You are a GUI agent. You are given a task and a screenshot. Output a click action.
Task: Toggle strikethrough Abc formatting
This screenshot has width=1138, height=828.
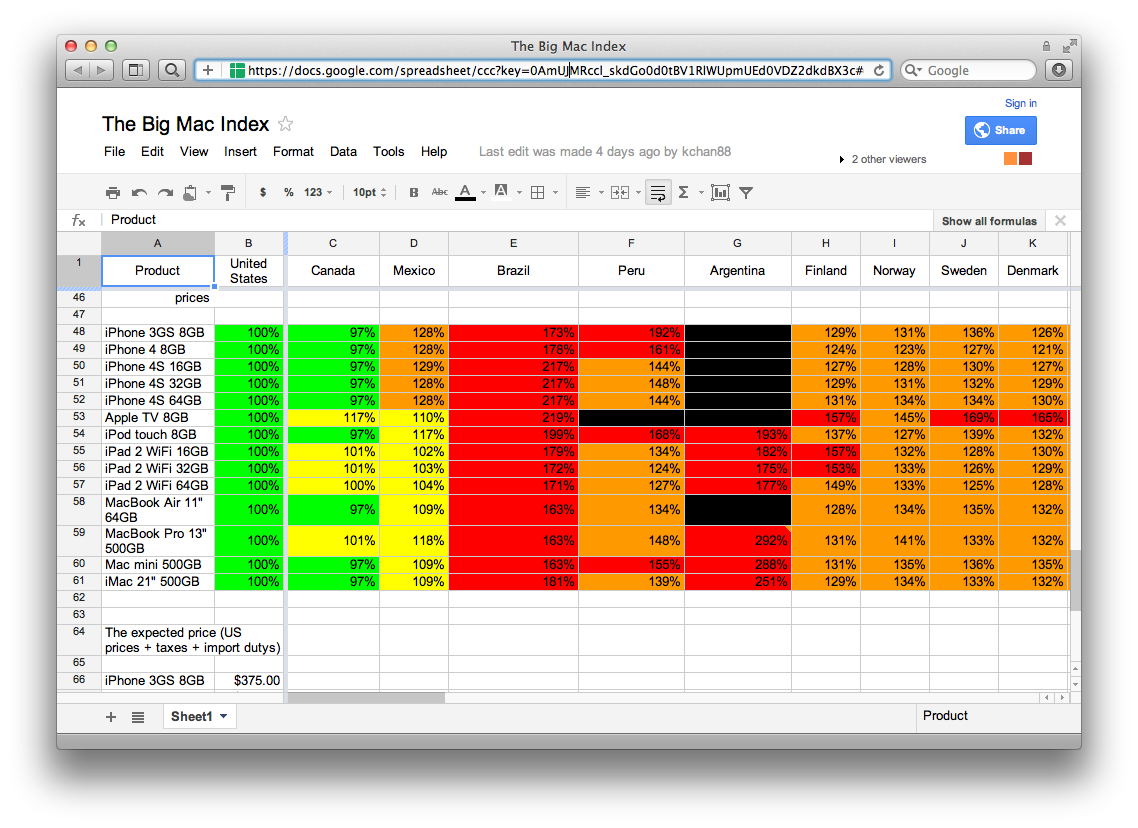439,192
